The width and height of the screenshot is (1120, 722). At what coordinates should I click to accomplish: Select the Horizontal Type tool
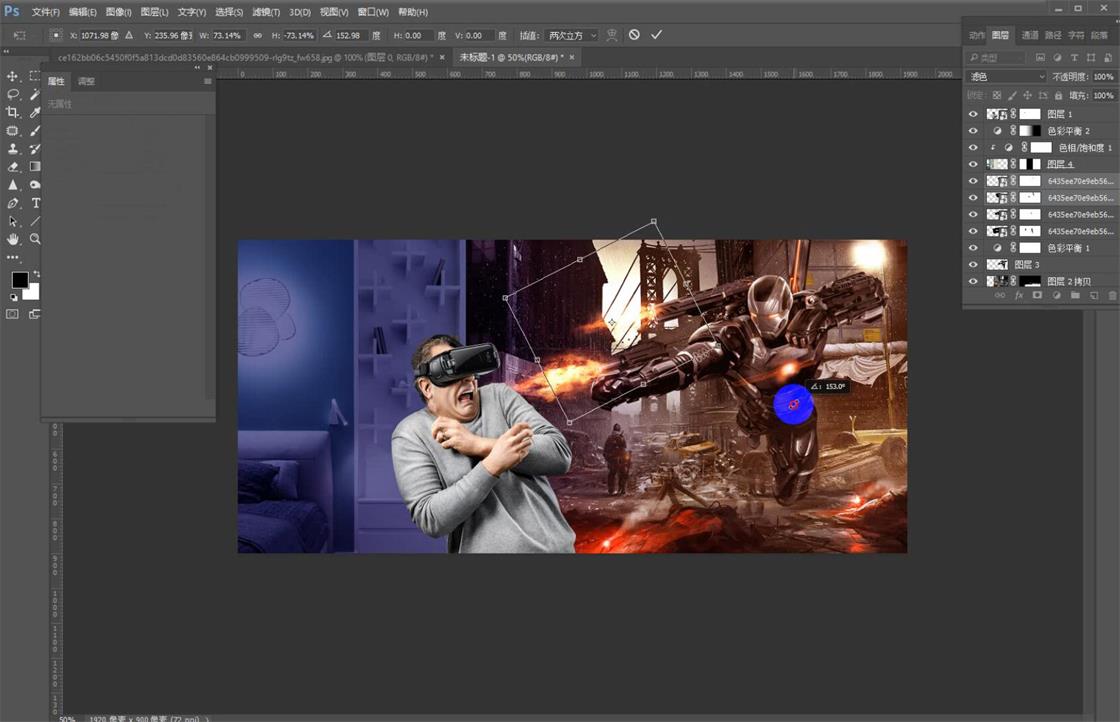pos(36,203)
